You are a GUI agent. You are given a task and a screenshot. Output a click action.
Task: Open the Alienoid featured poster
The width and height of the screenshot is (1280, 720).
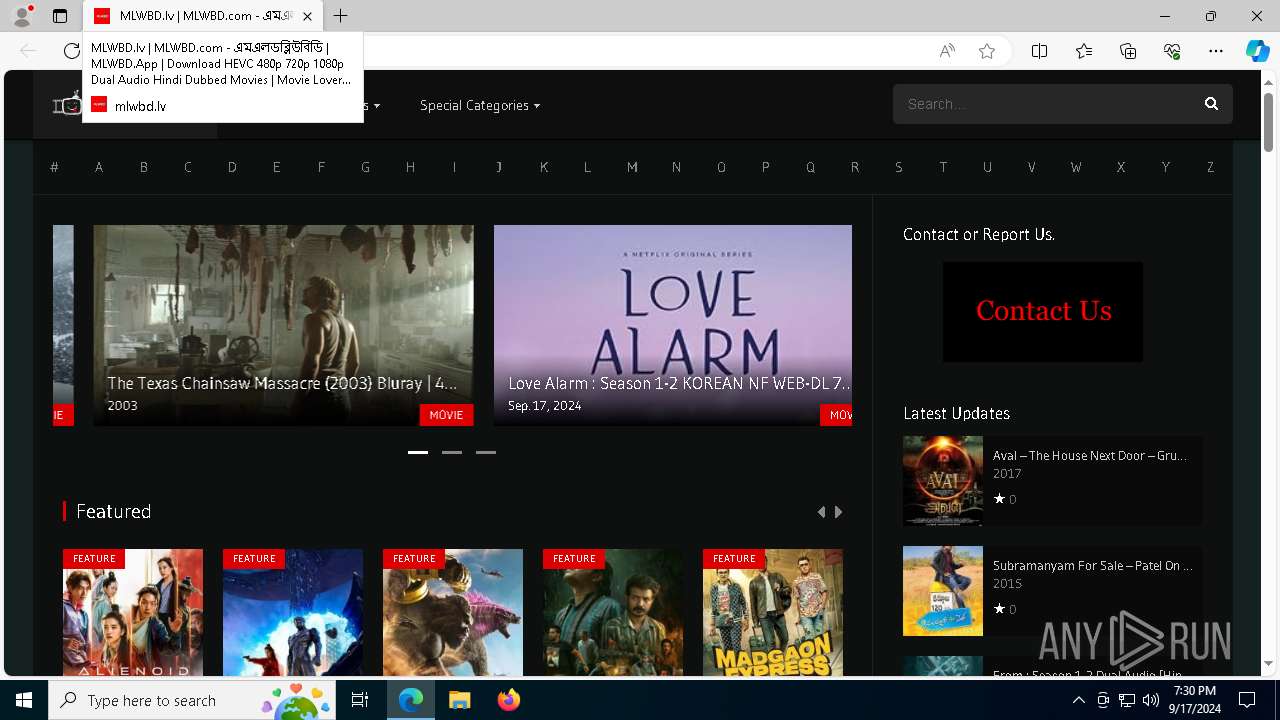pyautogui.click(x=133, y=612)
